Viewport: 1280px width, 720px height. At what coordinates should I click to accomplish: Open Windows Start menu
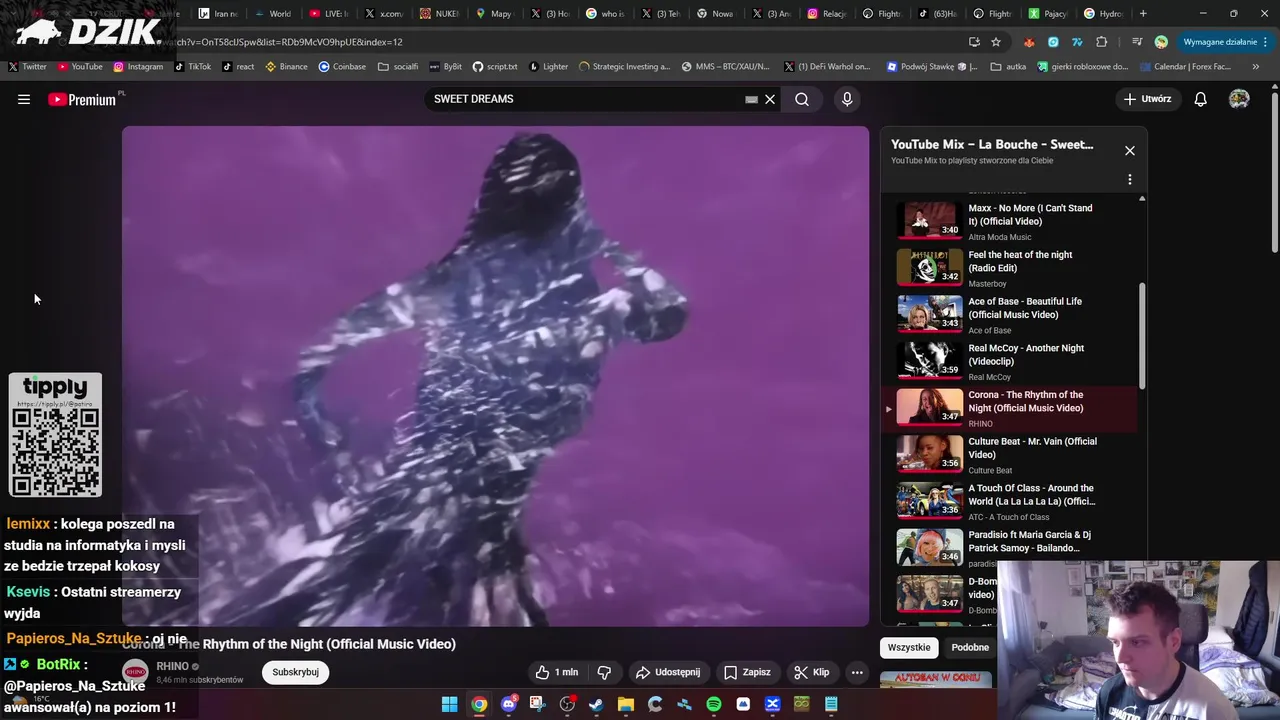point(450,704)
